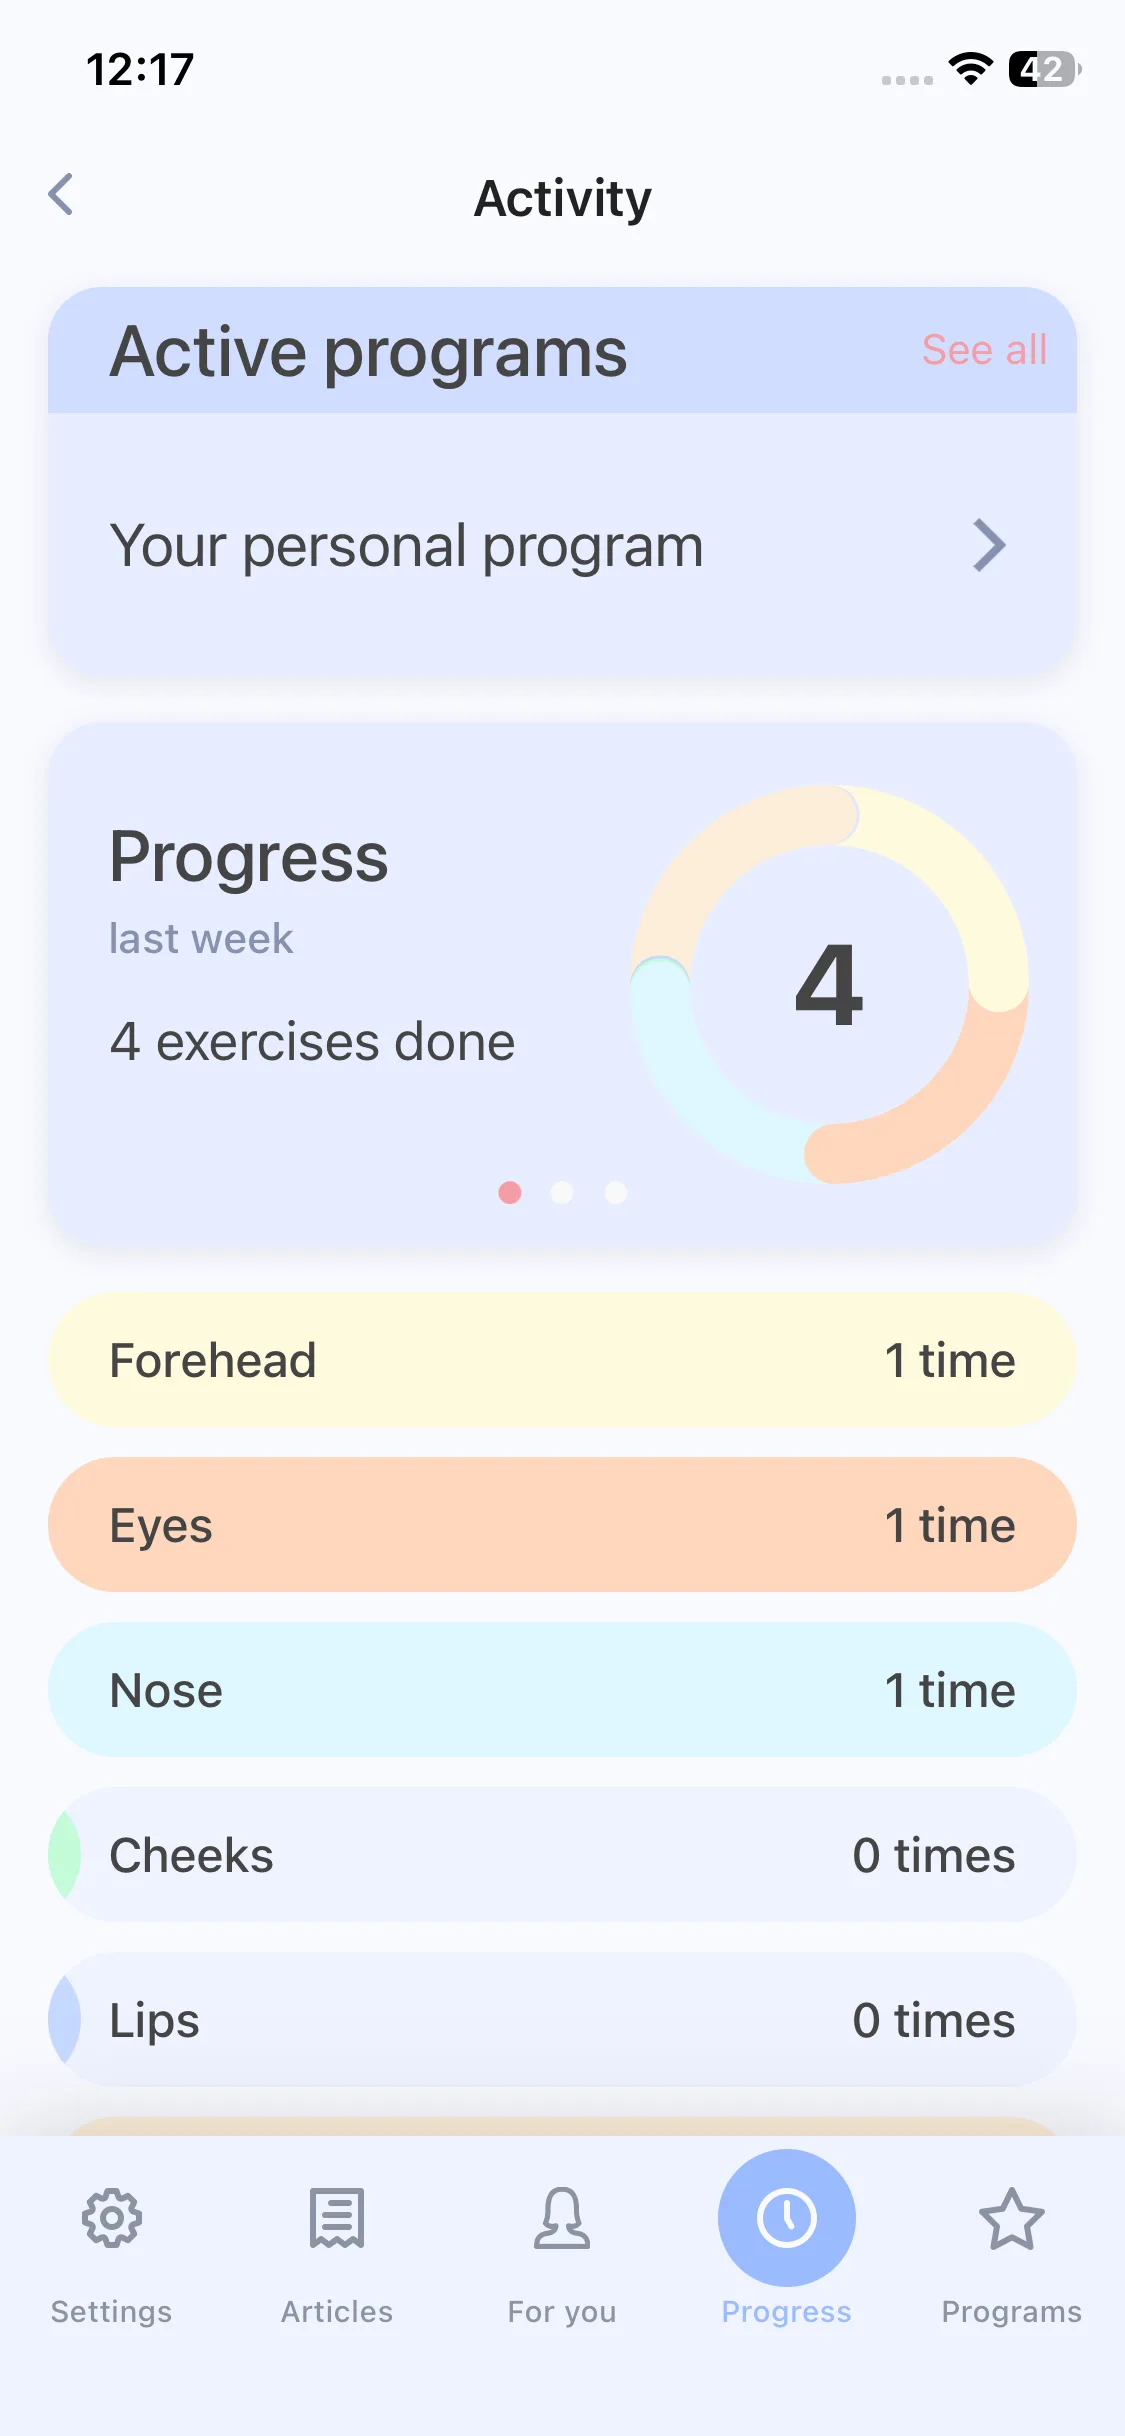This screenshot has width=1125, height=2436.
Task: Select the first carousel page dot
Action: (510, 1192)
